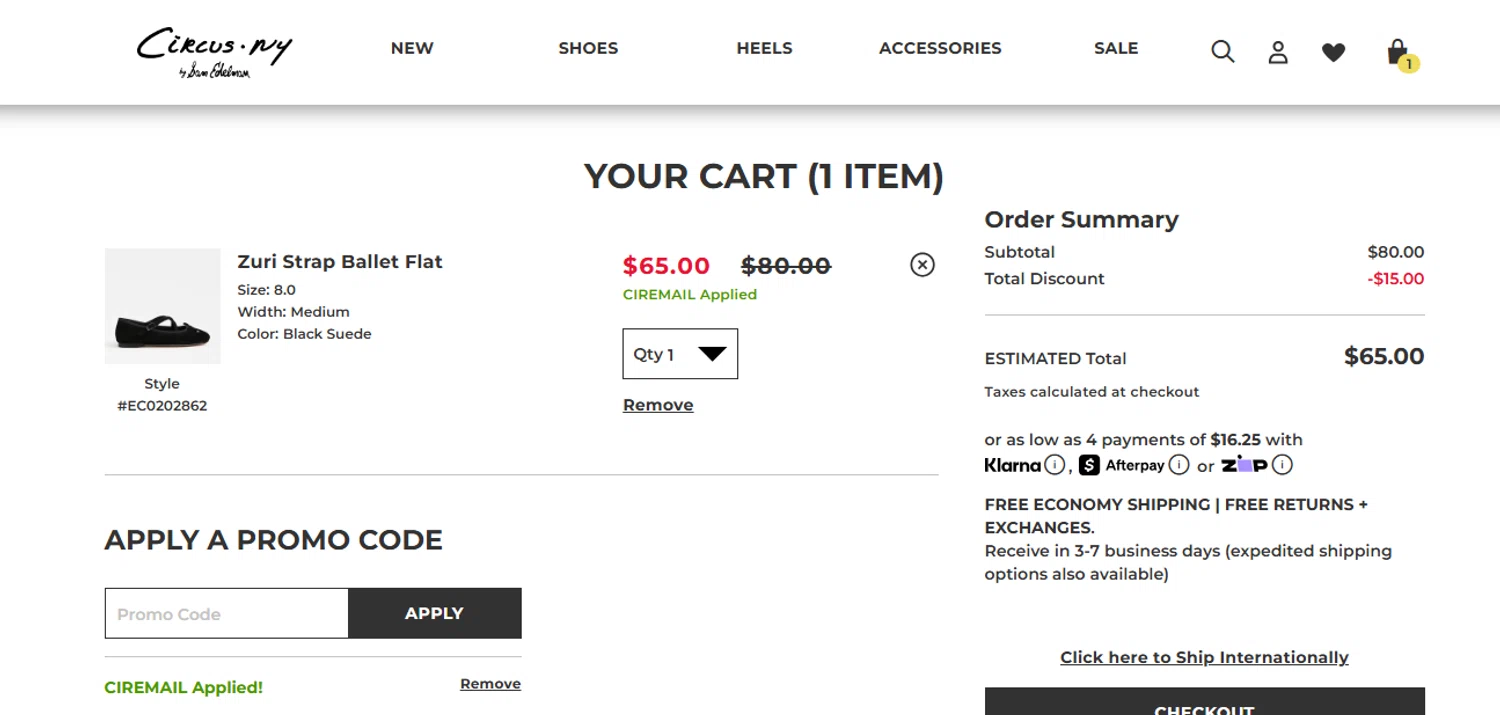Open the ACCESSORIES menu
The image size is (1500, 715).
coord(940,48)
